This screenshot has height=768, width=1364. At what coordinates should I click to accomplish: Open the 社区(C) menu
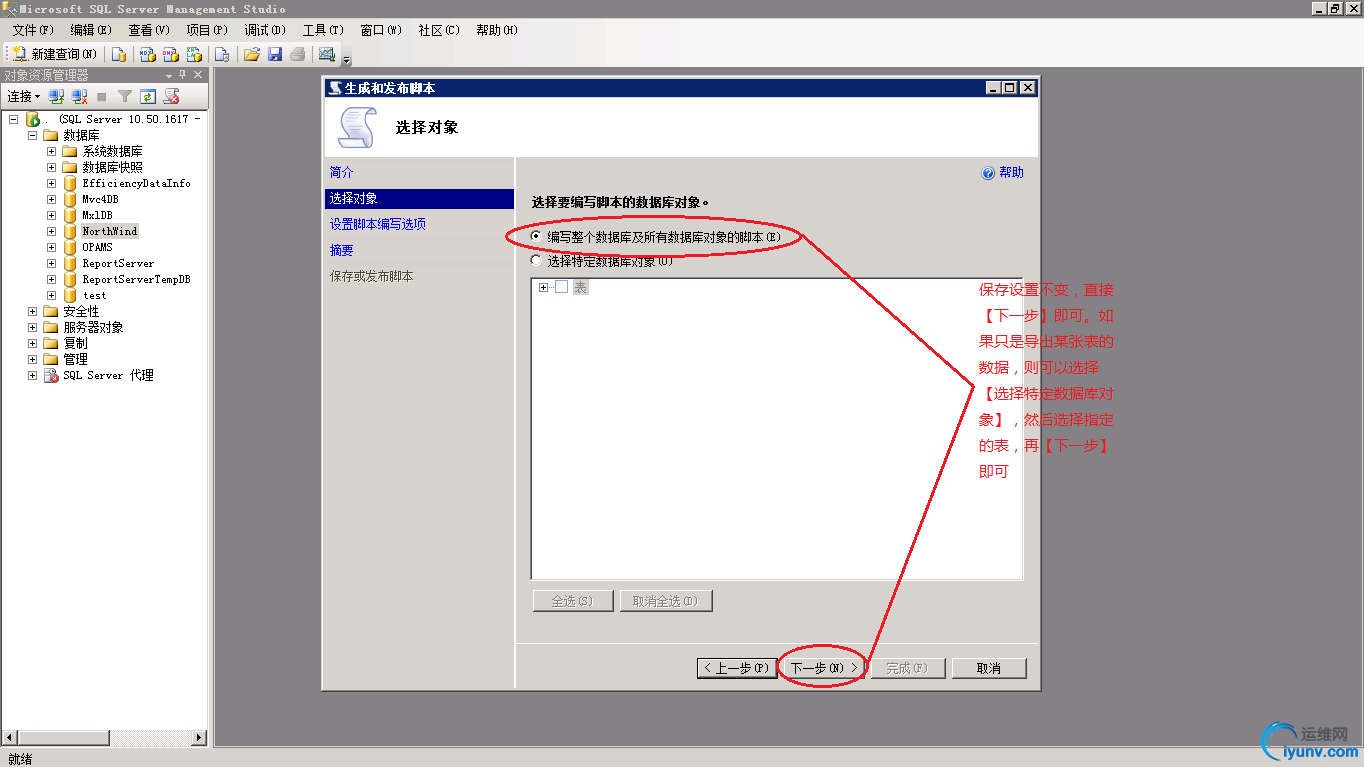[439, 30]
